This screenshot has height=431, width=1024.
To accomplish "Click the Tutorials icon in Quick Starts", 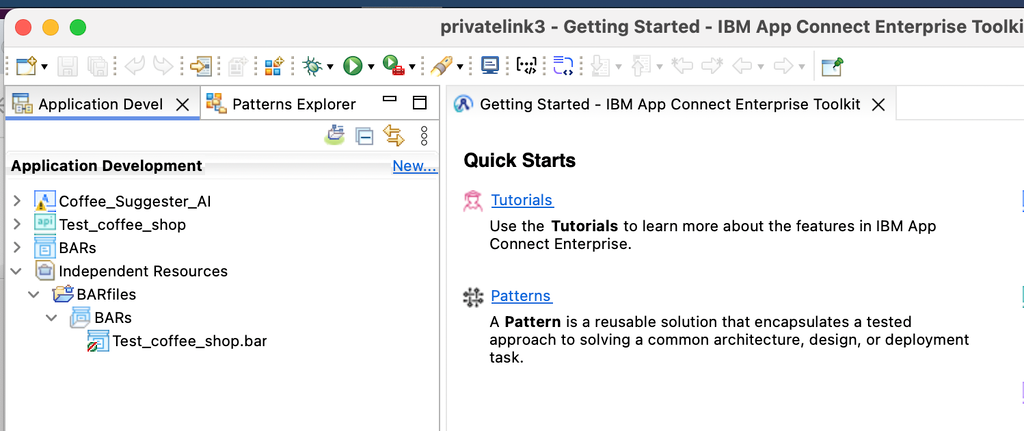I will 473,200.
